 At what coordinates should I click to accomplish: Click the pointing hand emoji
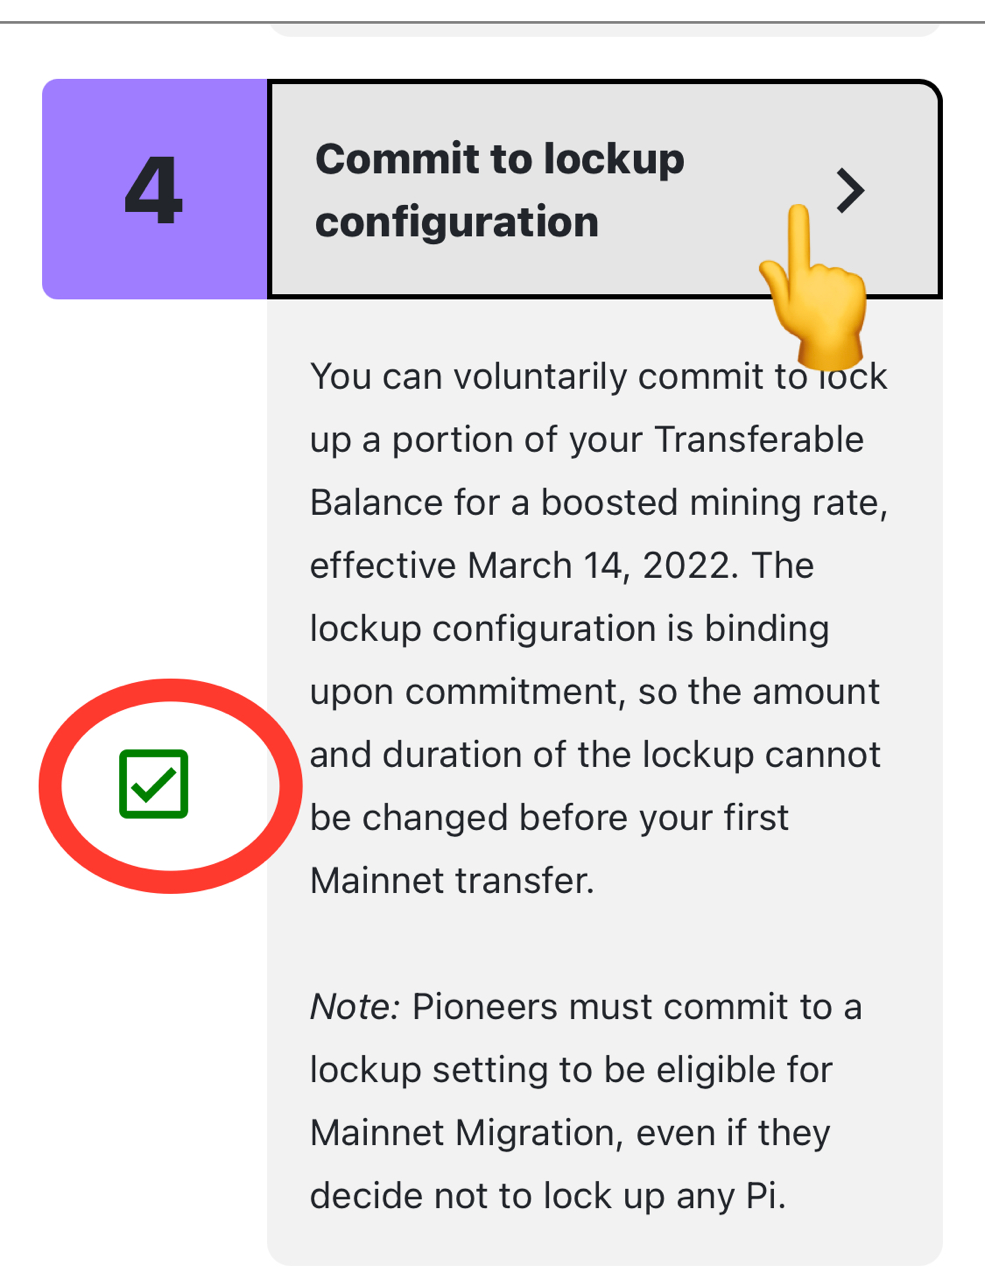(x=812, y=287)
